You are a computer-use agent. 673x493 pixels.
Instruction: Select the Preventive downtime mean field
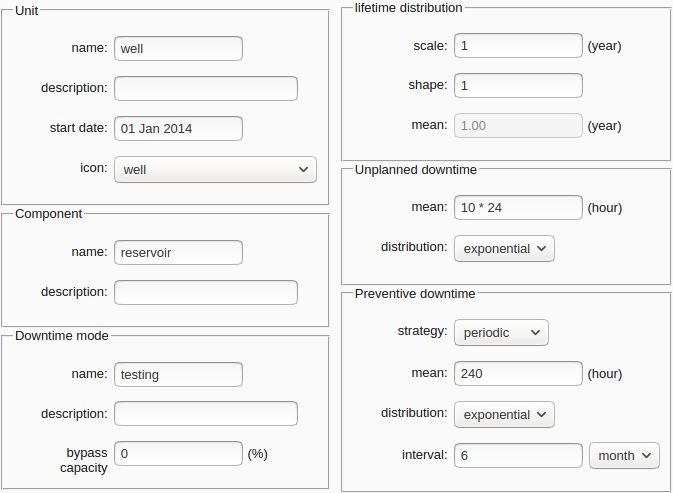click(518, 374)
